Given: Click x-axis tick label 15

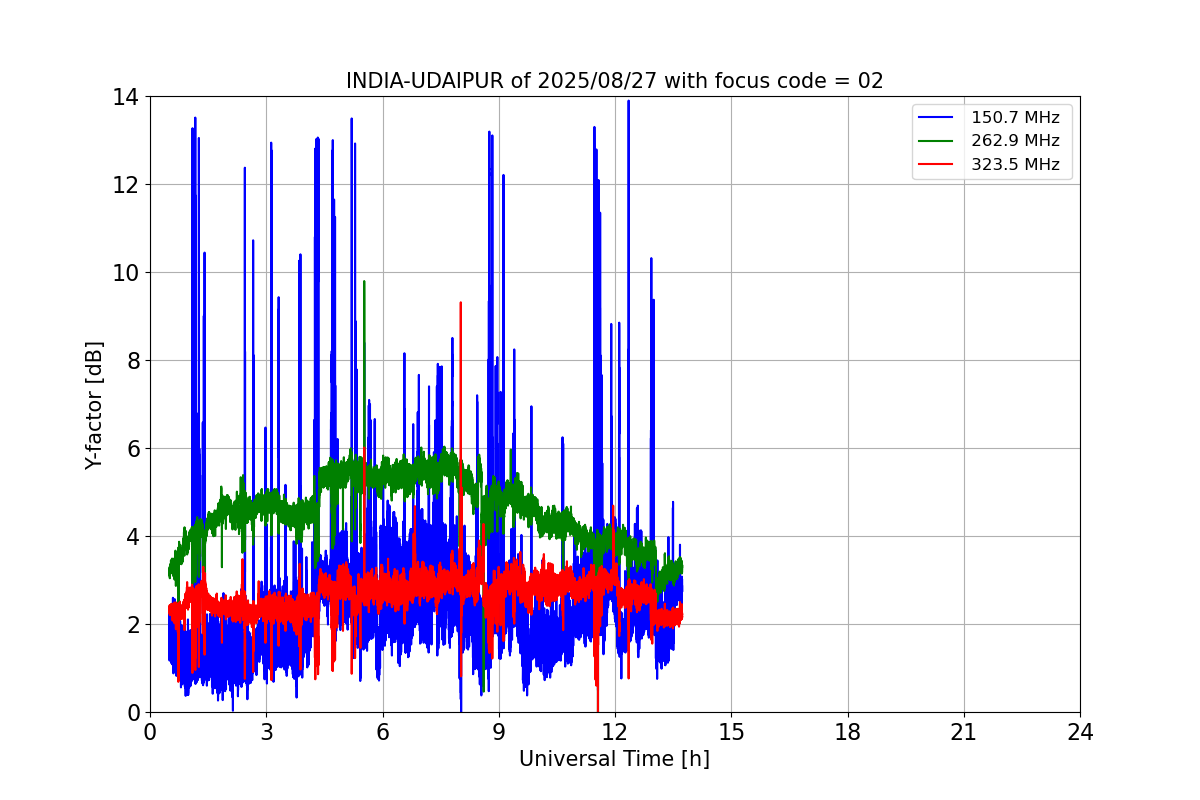Looking at the screenshot, I should [x=731, y=732].
